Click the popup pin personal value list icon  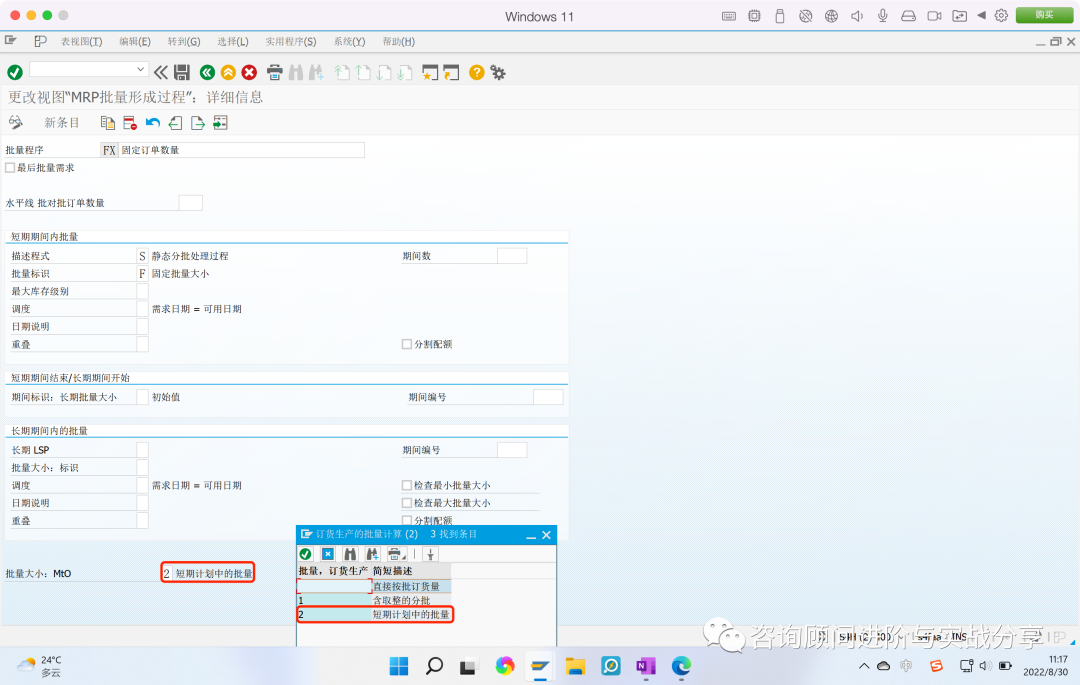tap(430, 554)
